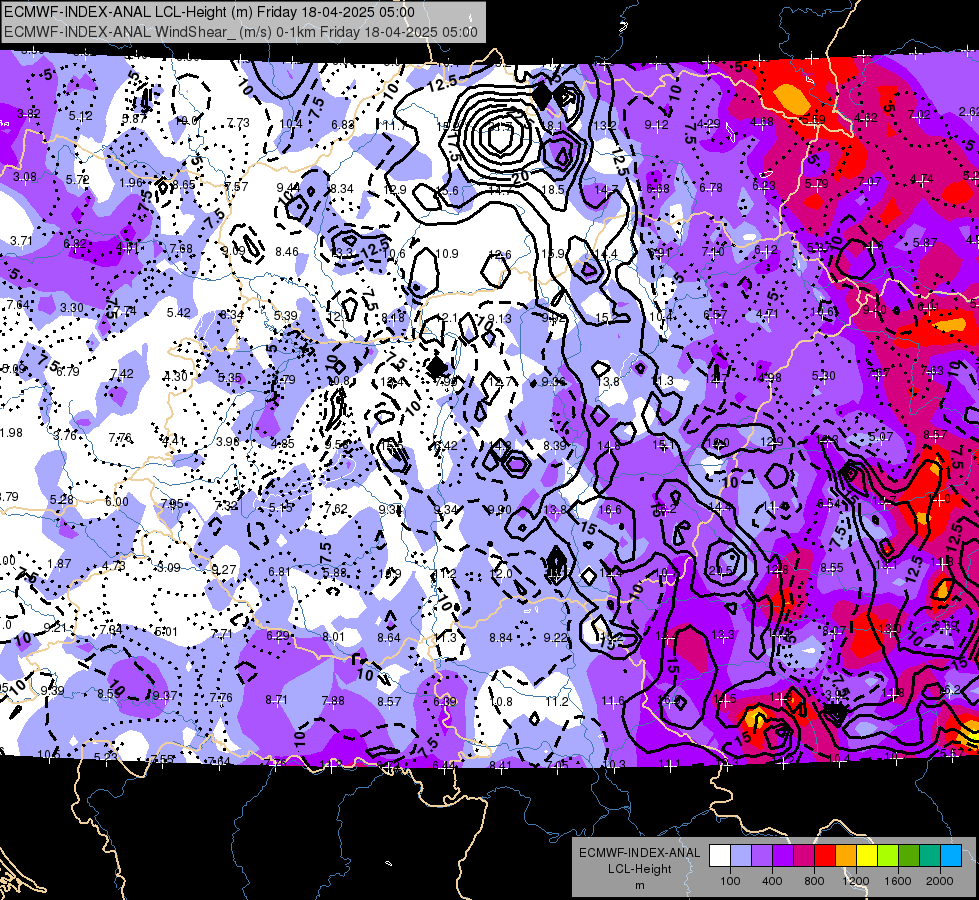Click the 10.9 grid value

pos(447,254)
